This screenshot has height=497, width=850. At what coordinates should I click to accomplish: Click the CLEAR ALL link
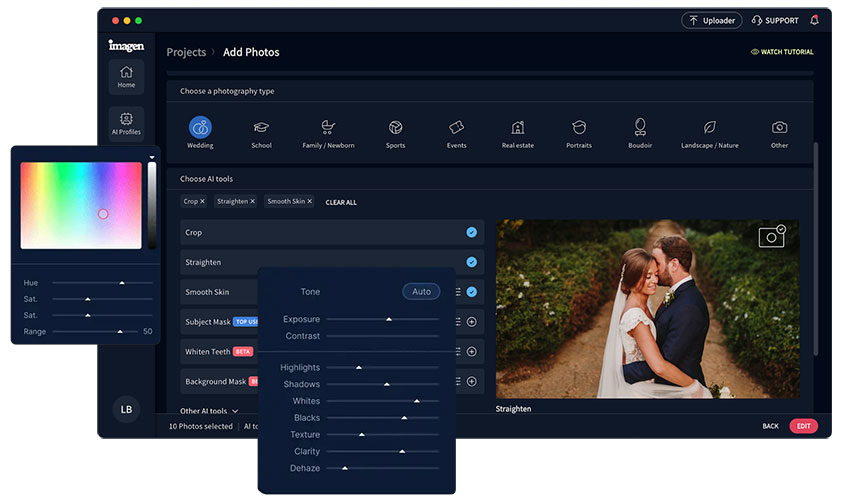tap(341, 202)
